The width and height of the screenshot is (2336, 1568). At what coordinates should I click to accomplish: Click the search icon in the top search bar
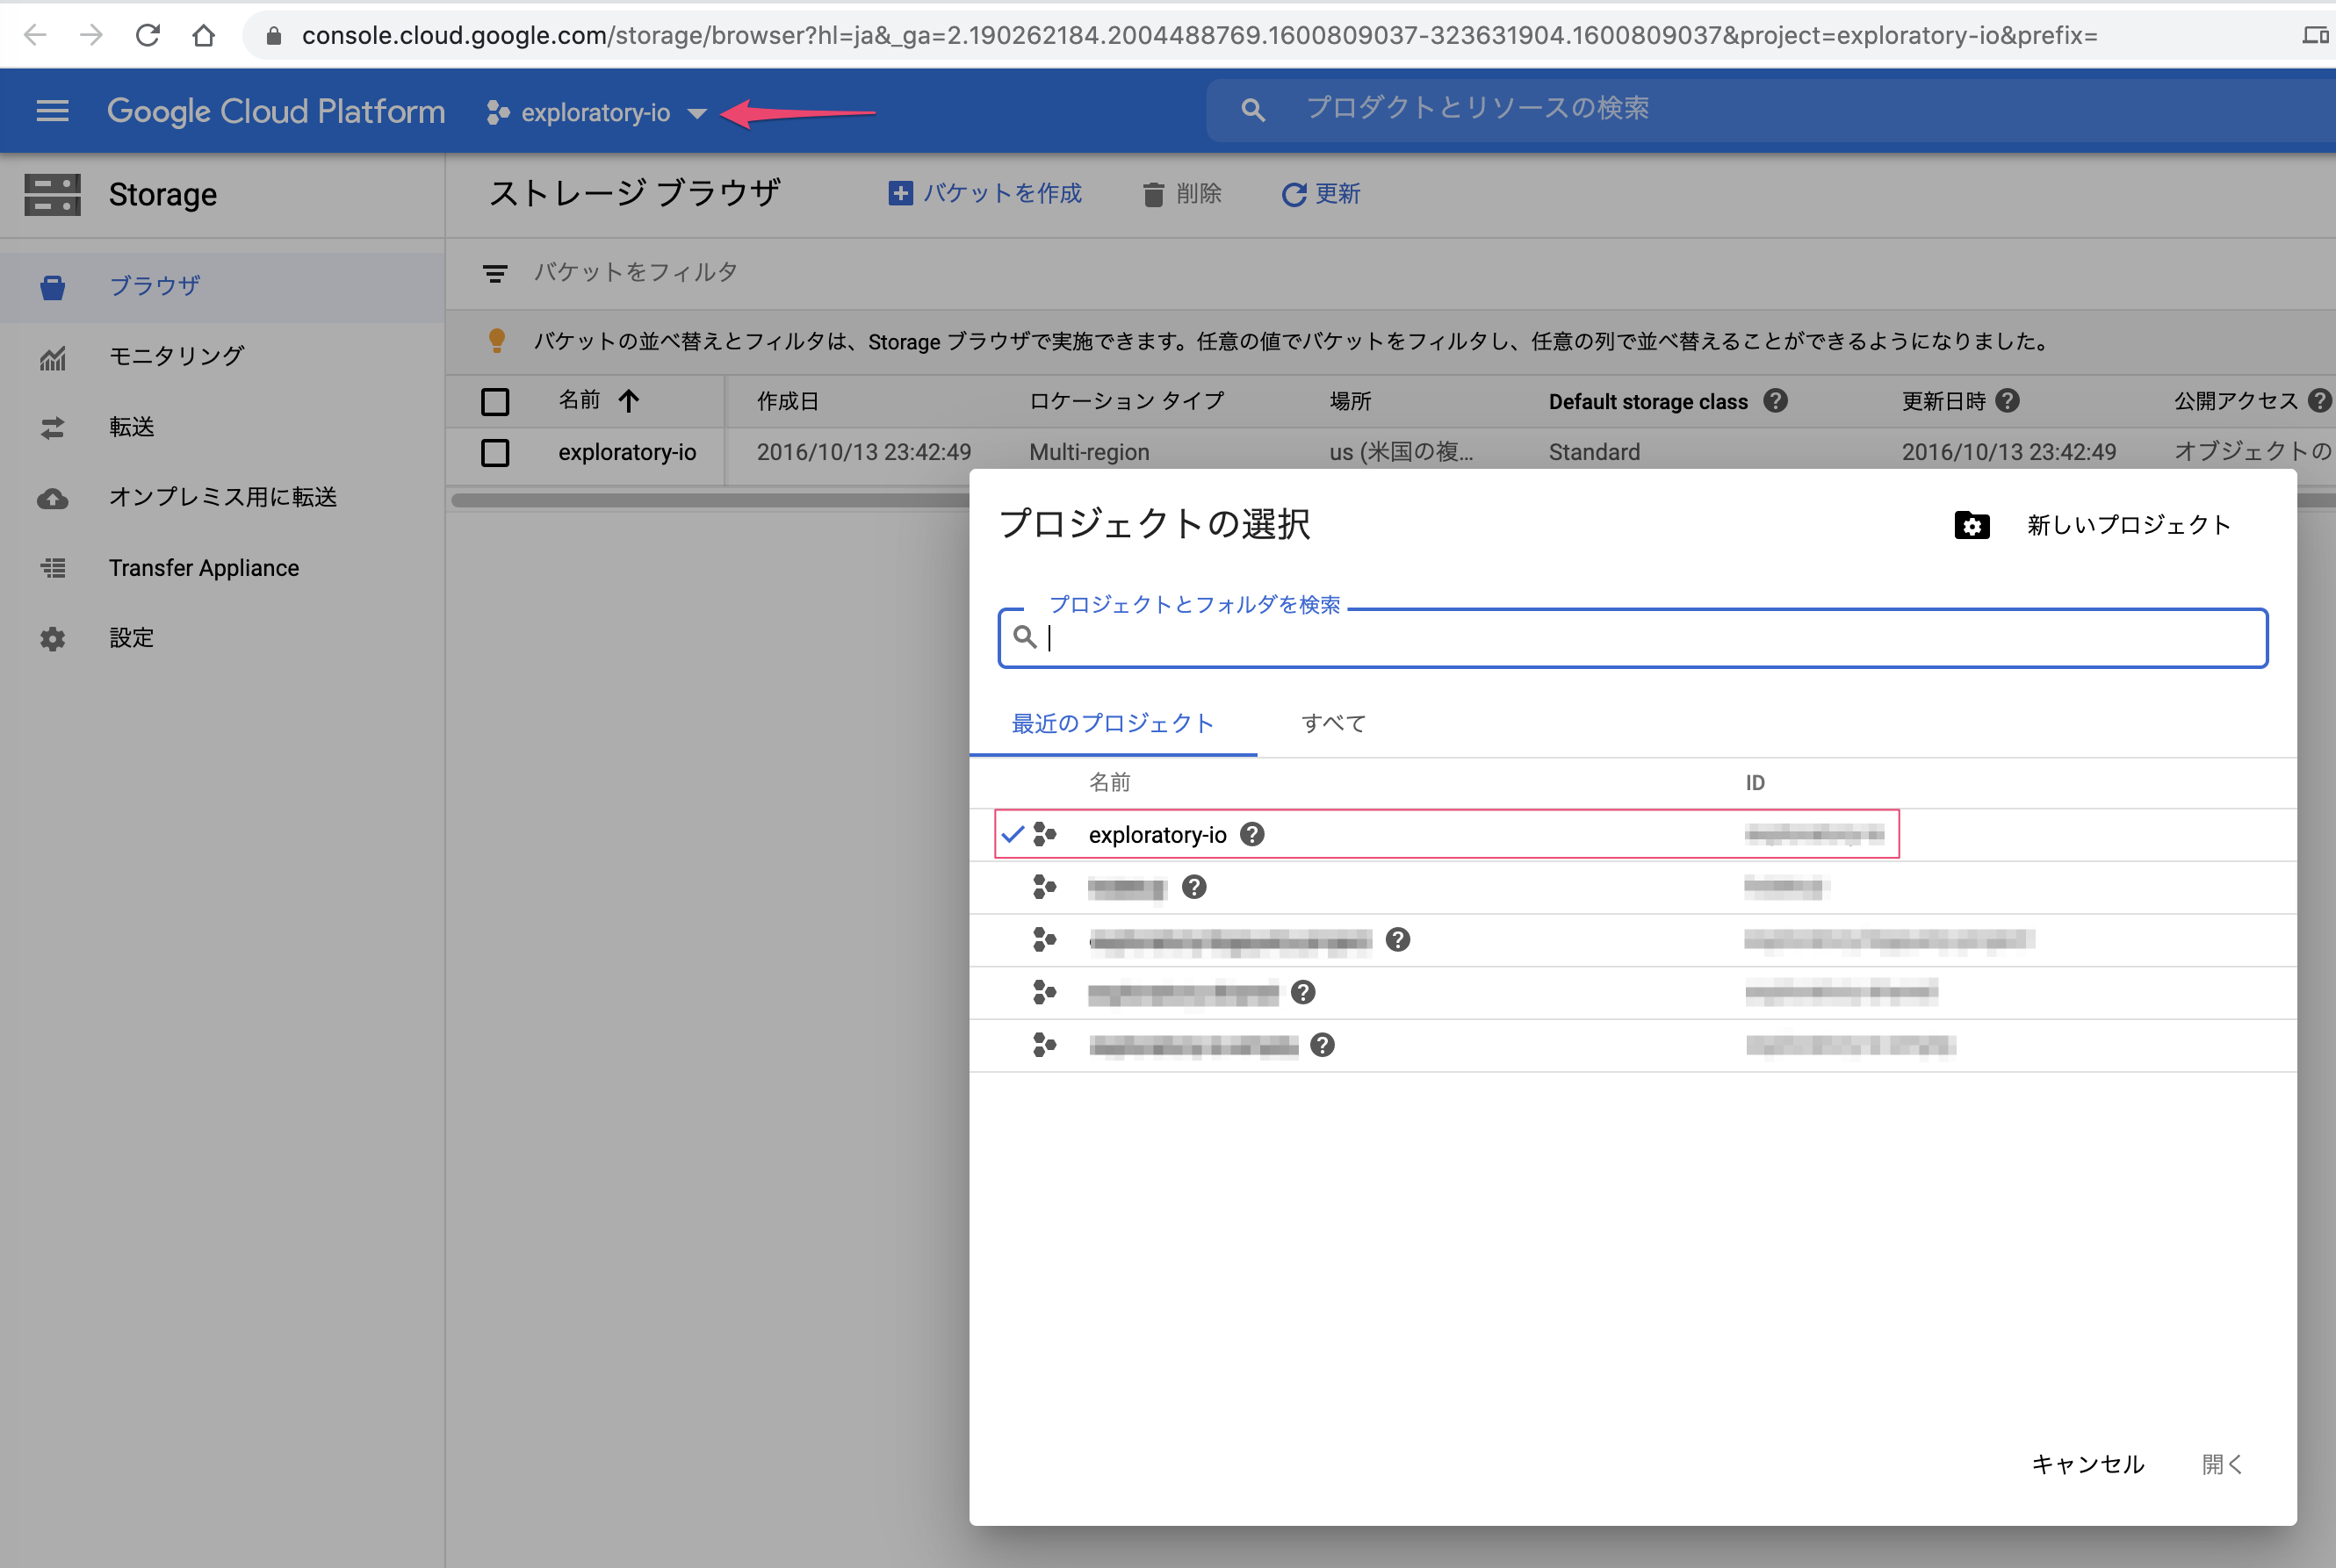(x=1253, y=110)
